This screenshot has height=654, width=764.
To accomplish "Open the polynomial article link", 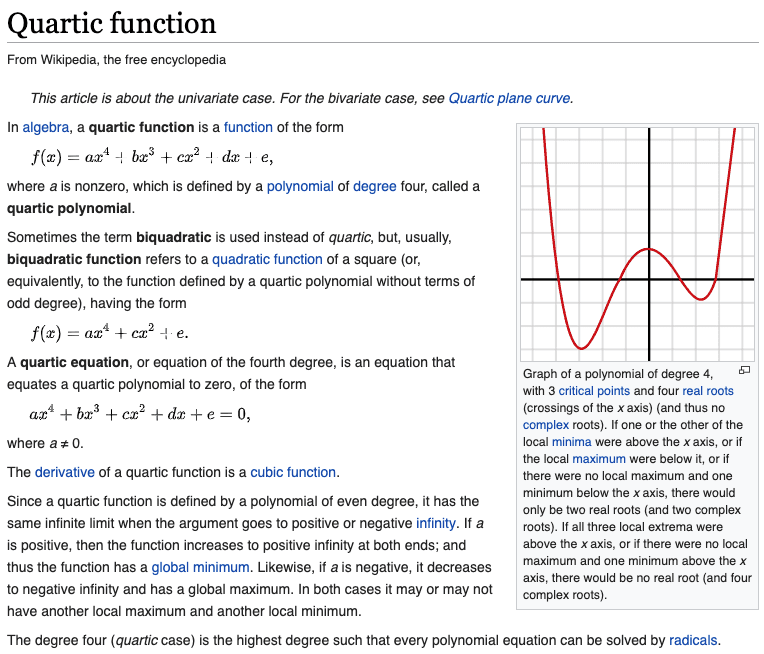I will coord(300,186).
